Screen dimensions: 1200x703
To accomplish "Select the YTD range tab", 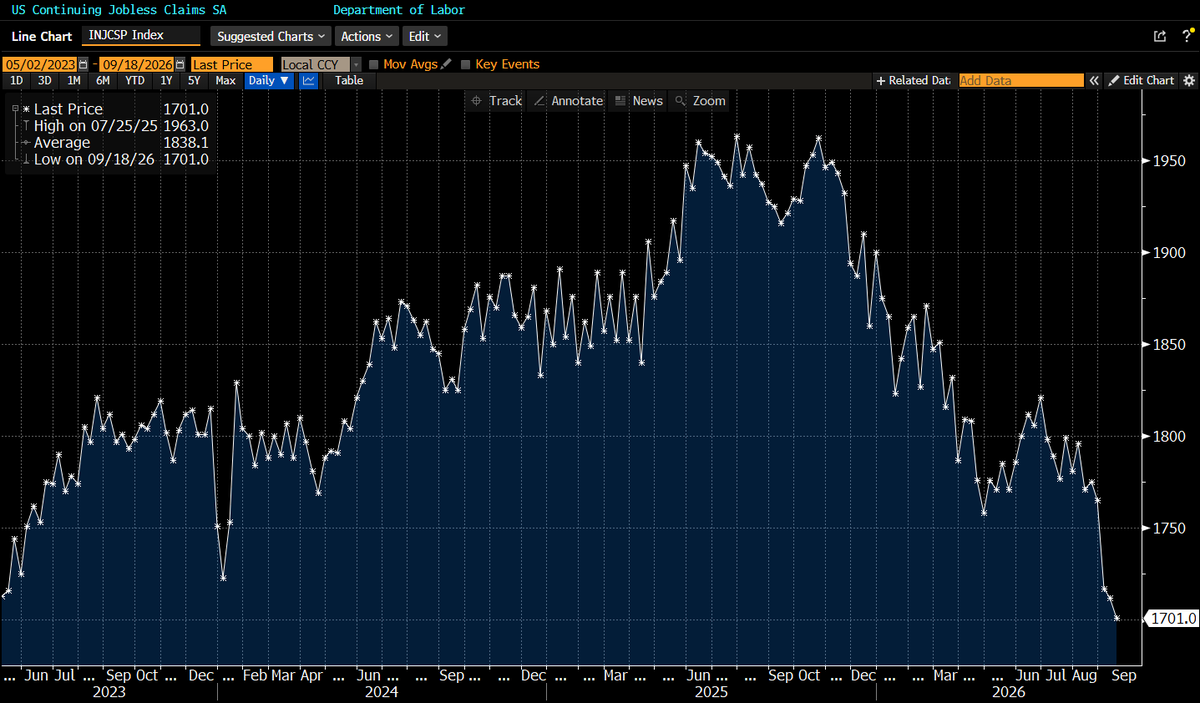I will coord(135,80).
